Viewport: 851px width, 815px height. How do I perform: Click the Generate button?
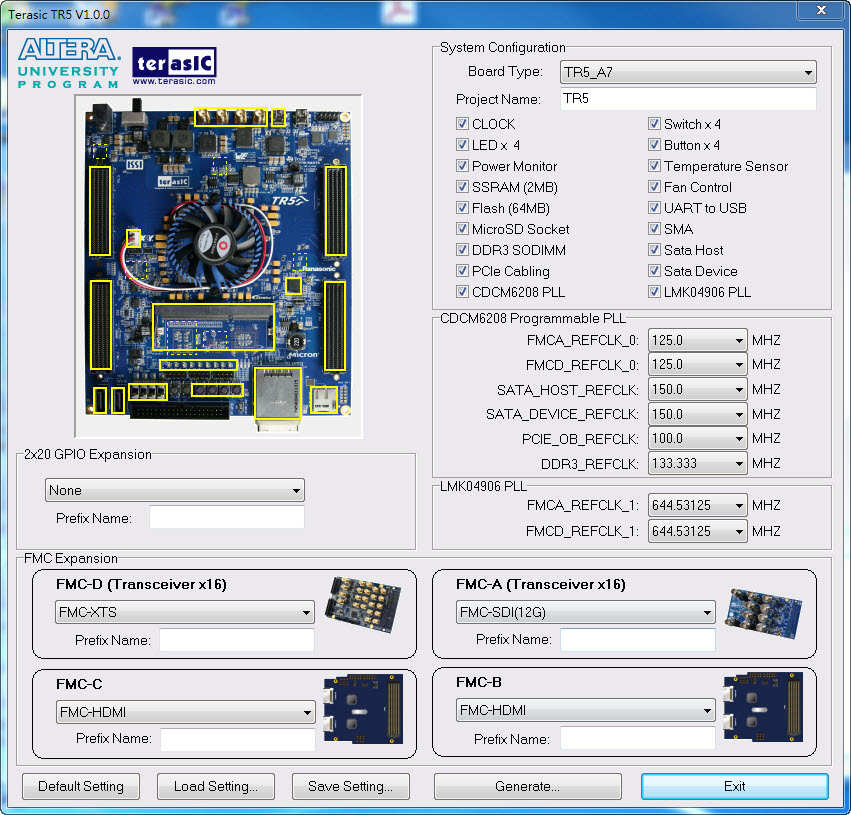click(527, 786)
